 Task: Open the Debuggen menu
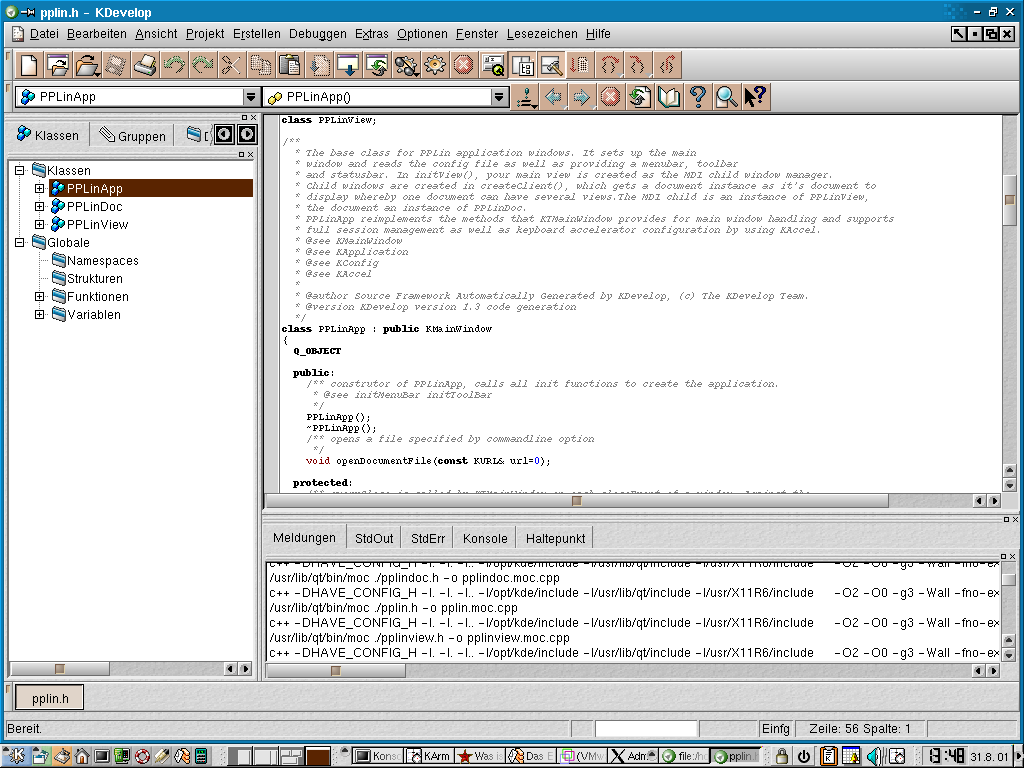tap(317, 34)
